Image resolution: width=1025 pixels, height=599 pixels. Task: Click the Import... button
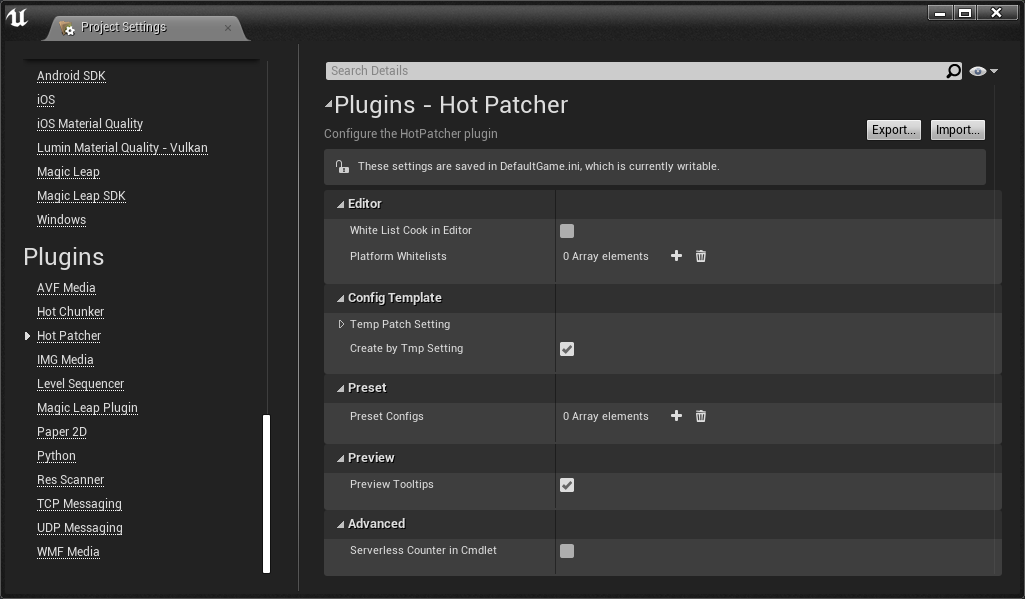pyautogui.click(x=957, y=130)
